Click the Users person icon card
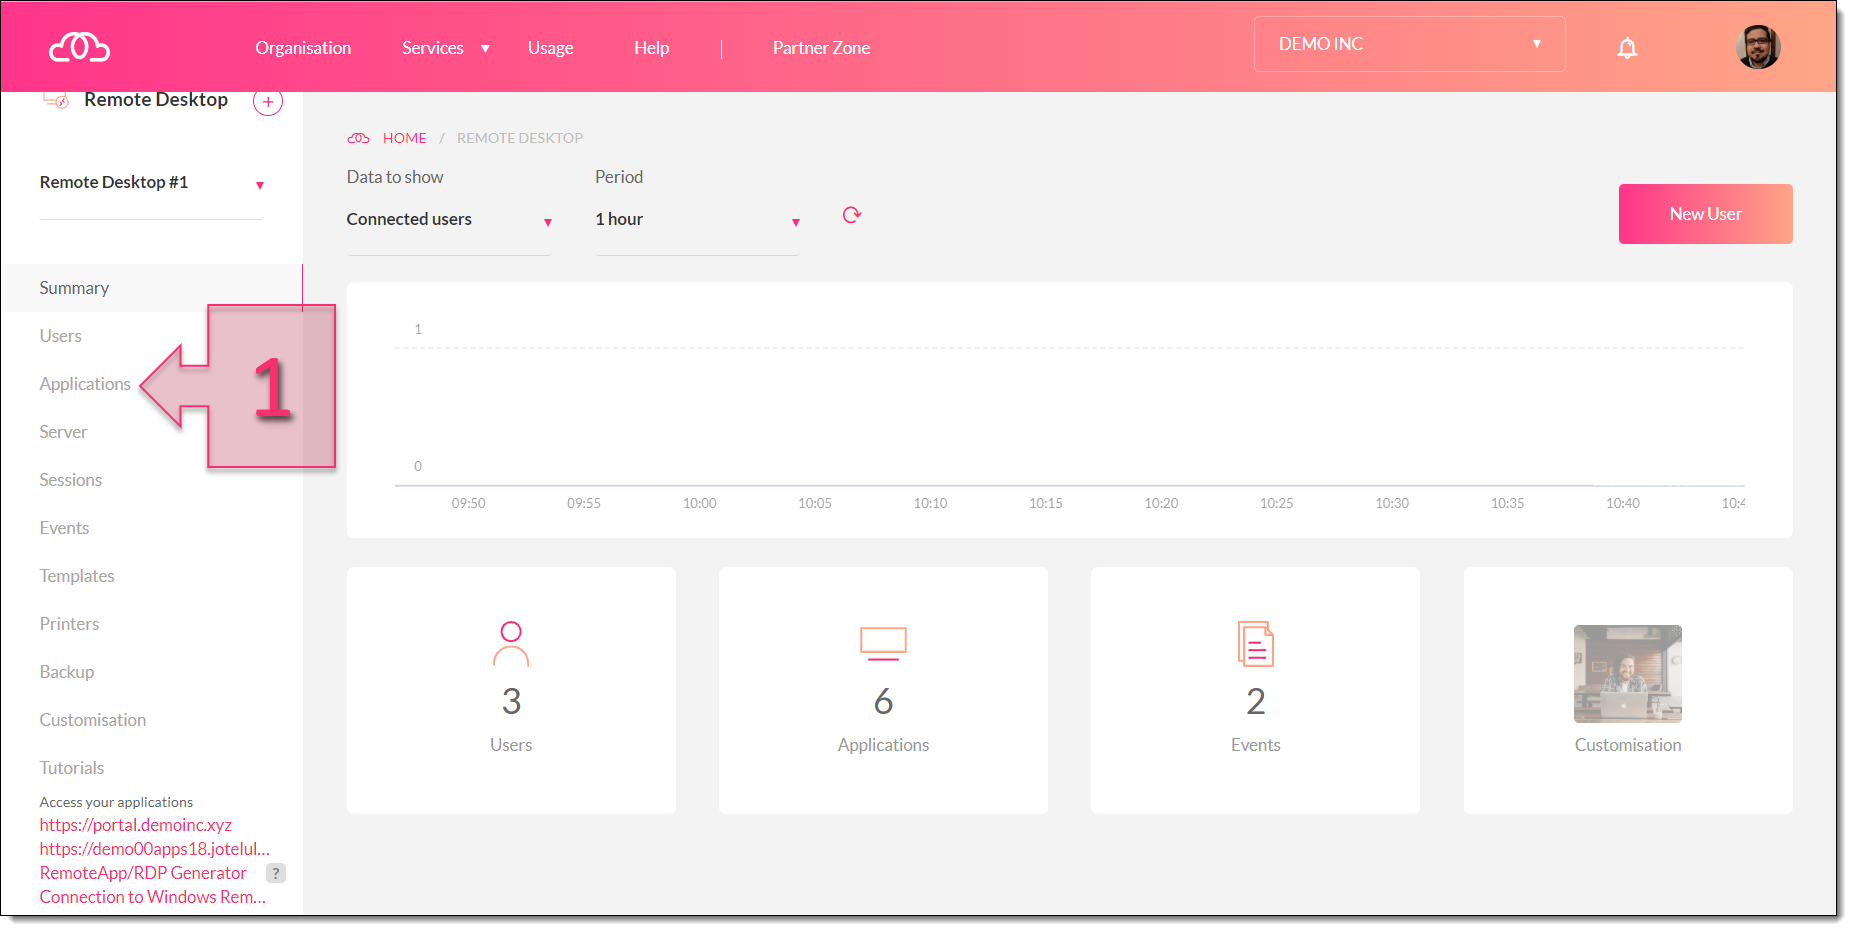Image resolution: width=1852 pixels, height=931 pixels. 511,644
